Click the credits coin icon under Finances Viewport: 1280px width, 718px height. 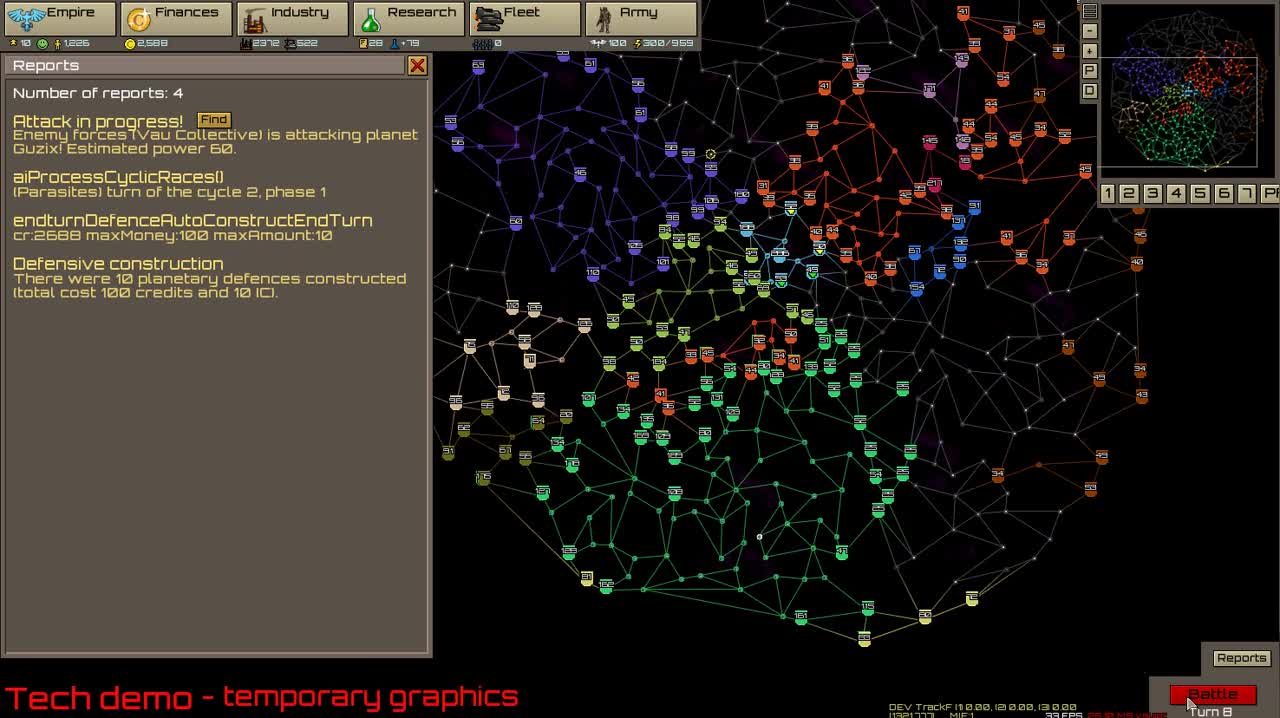click(x=130, y=44)
